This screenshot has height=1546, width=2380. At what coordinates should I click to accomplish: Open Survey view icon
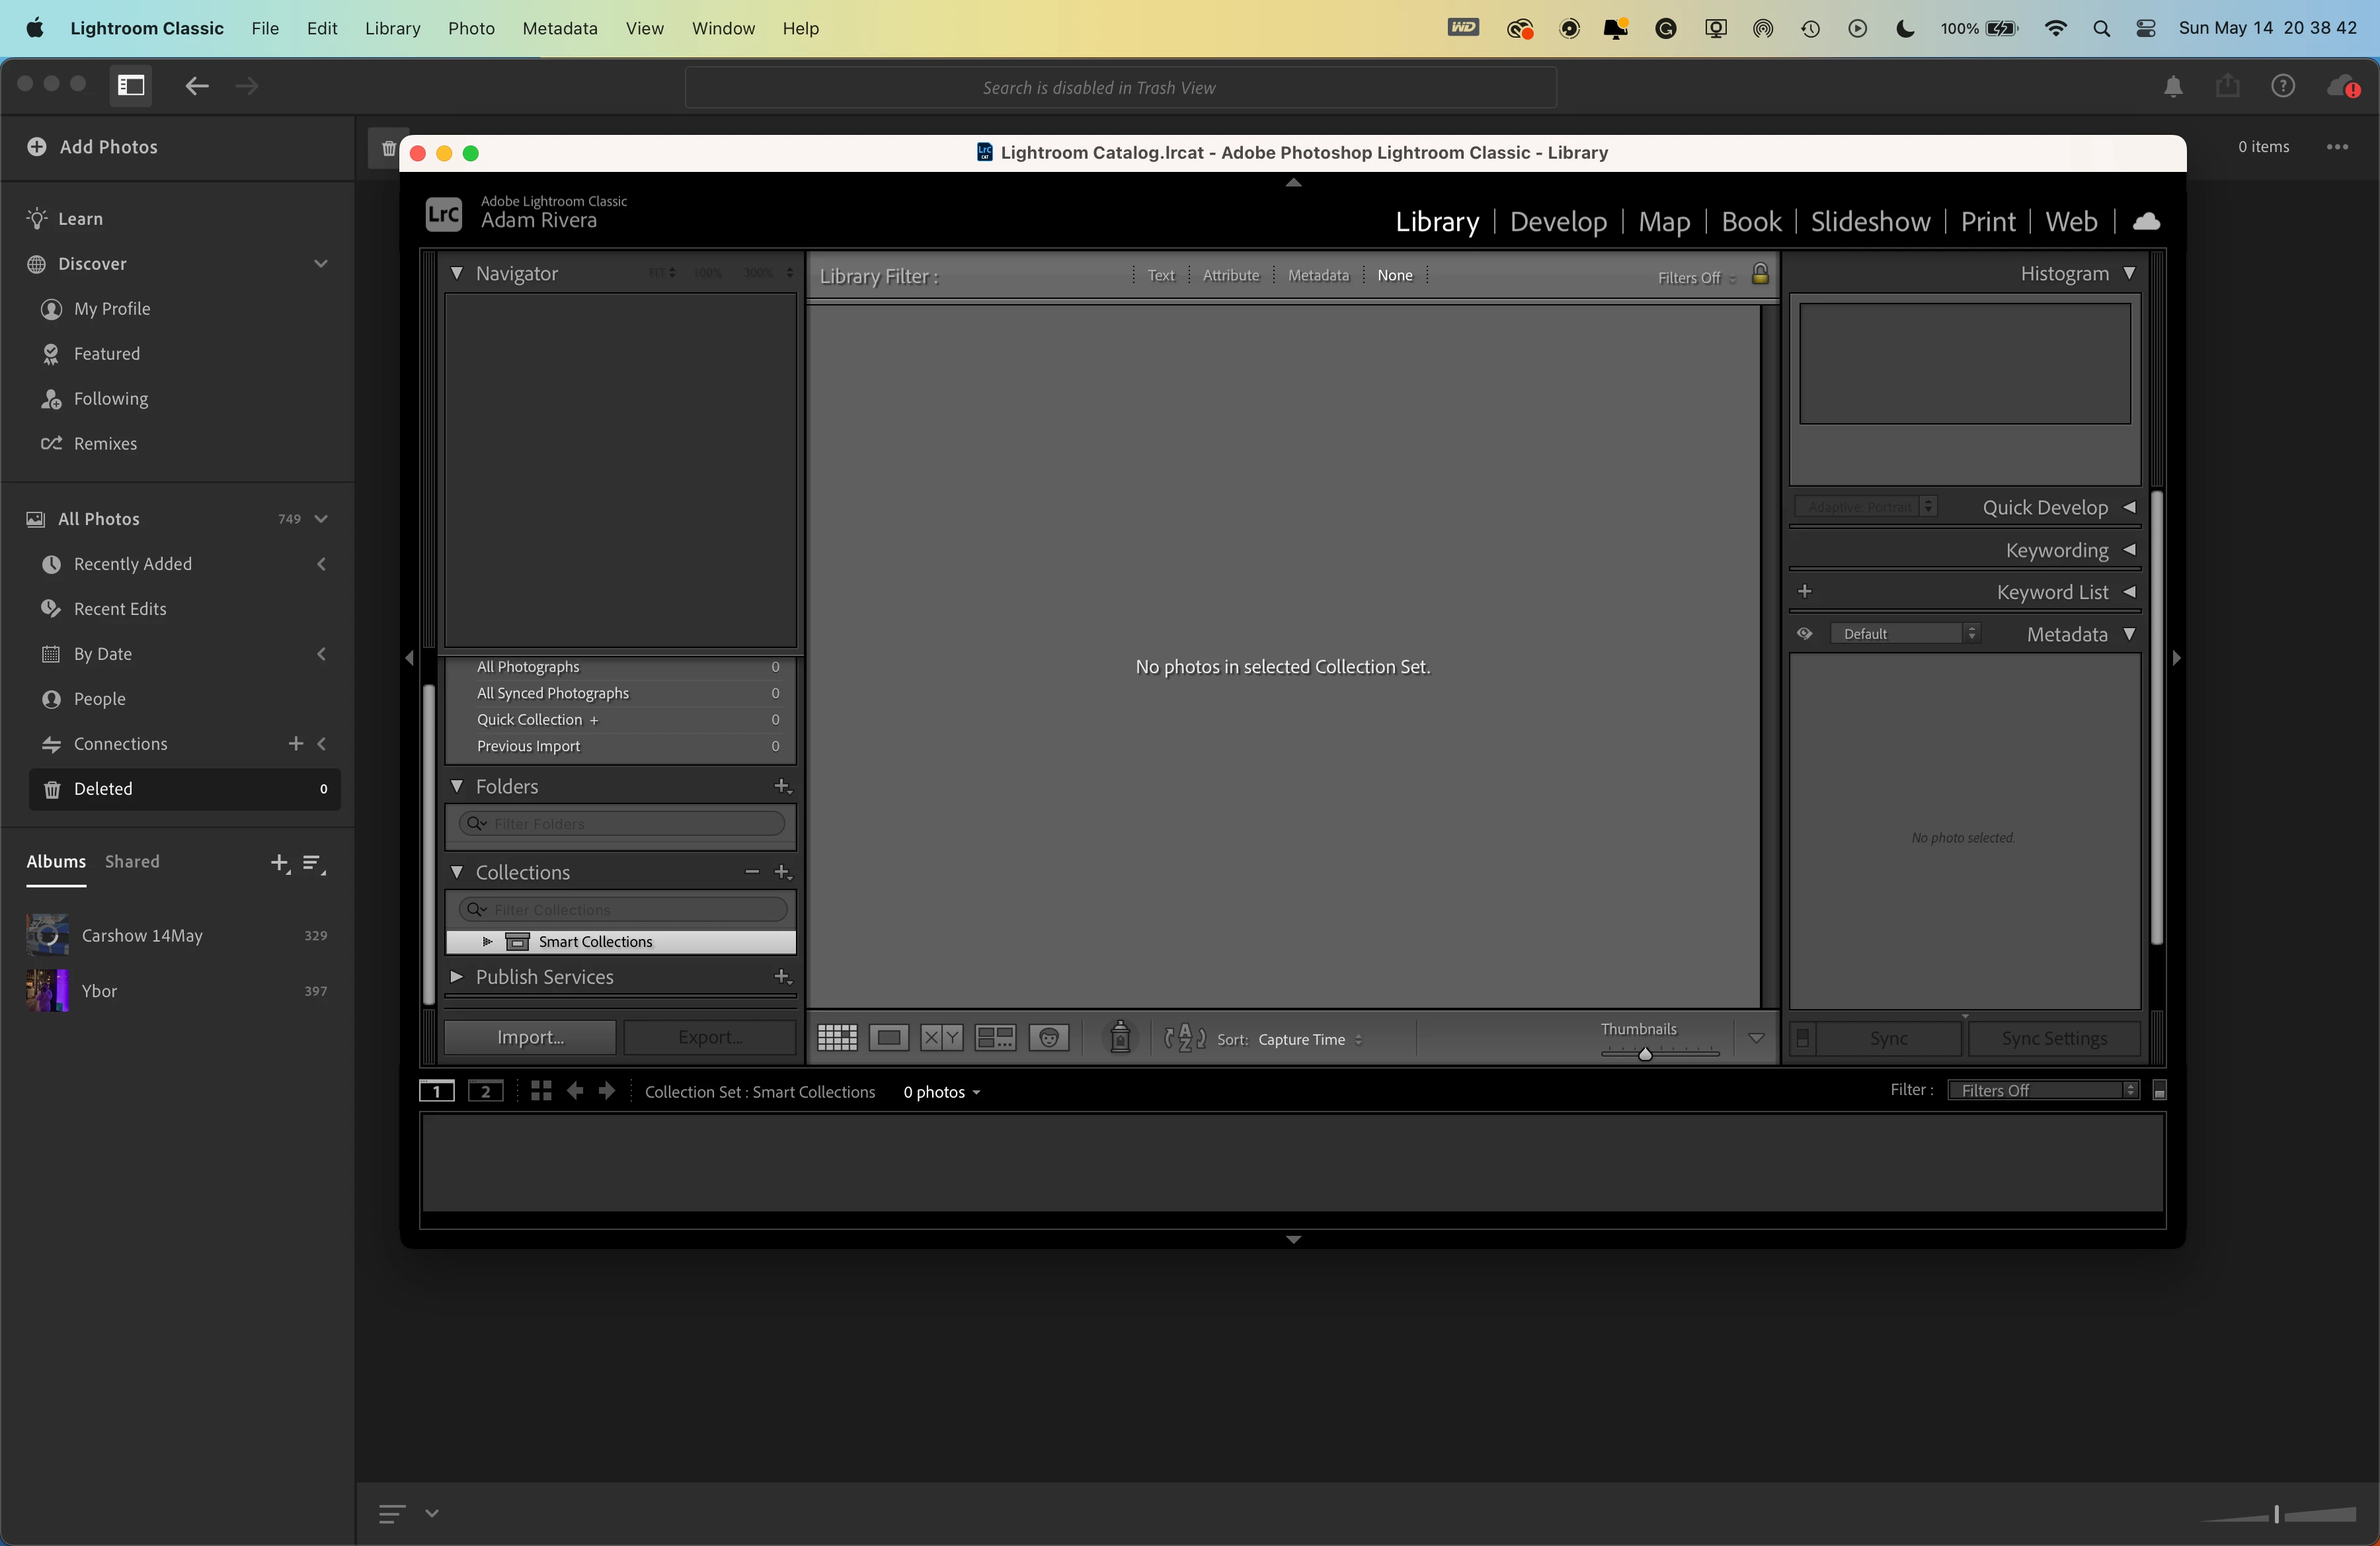click(x=995, y=1038)
